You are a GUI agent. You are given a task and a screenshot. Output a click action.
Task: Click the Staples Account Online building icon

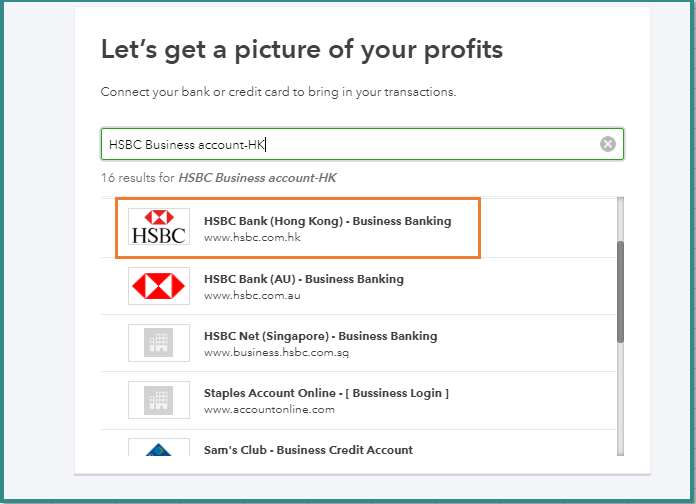[159, 400]
